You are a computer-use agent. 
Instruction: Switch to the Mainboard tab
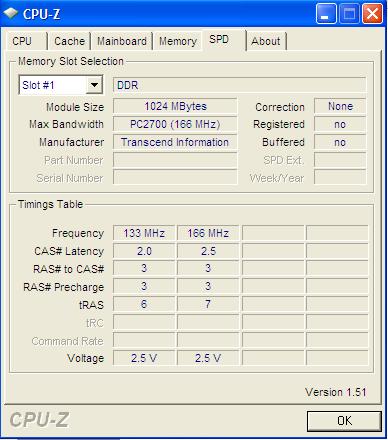pyautogui.click(x=122, y=41)
